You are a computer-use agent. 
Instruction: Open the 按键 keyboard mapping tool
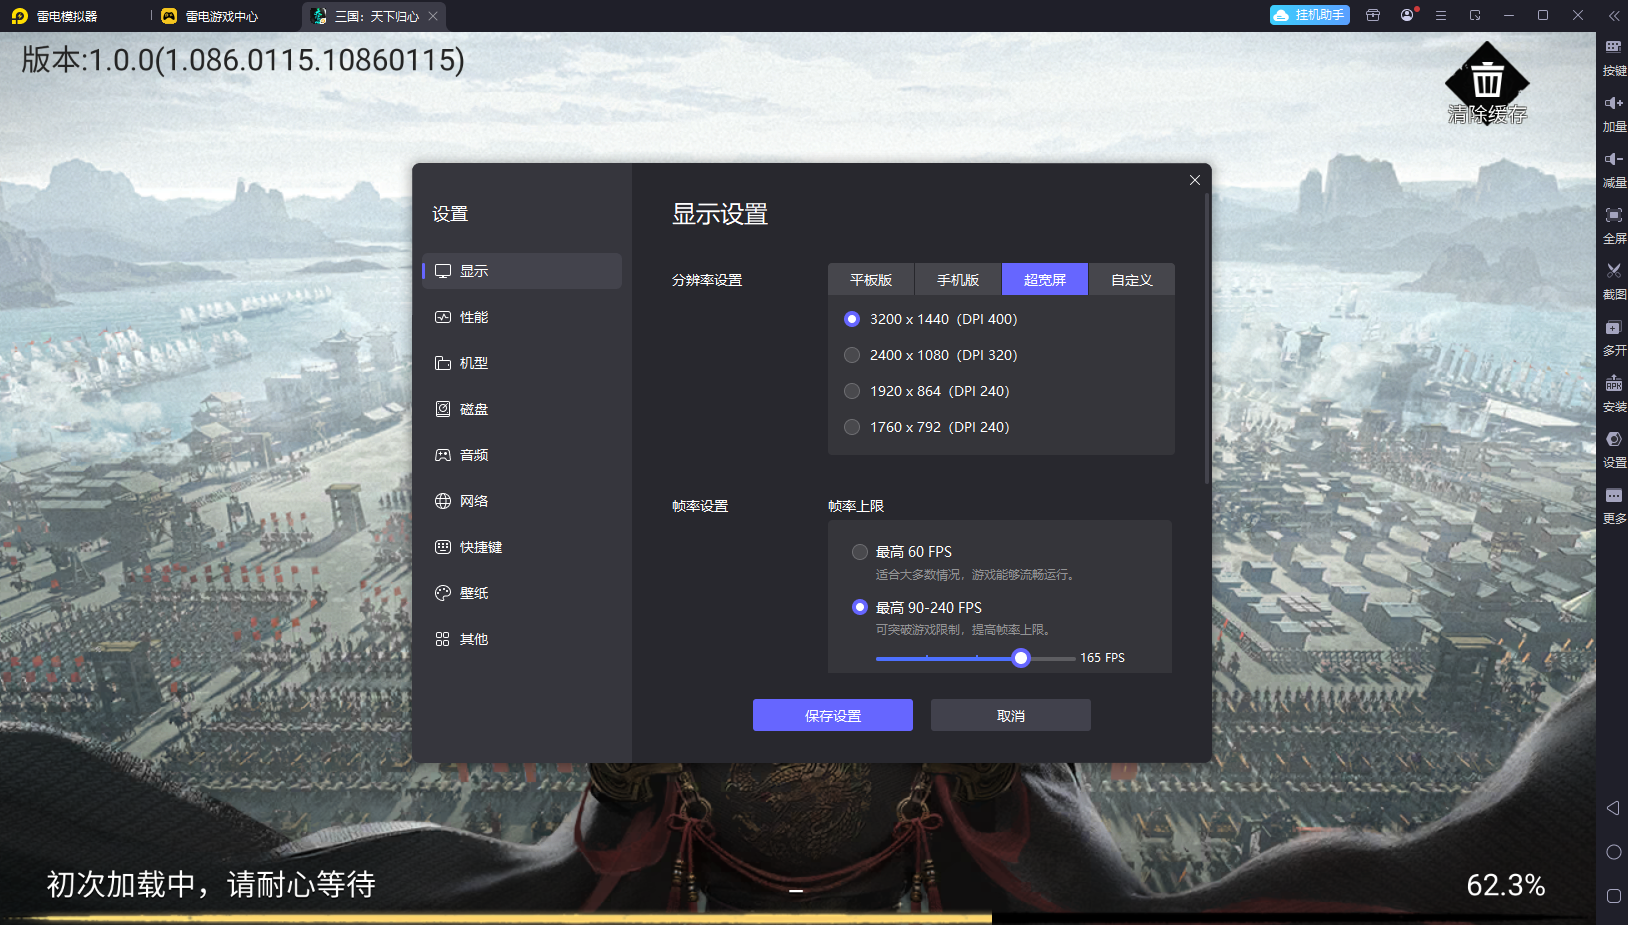point(1614,58)
